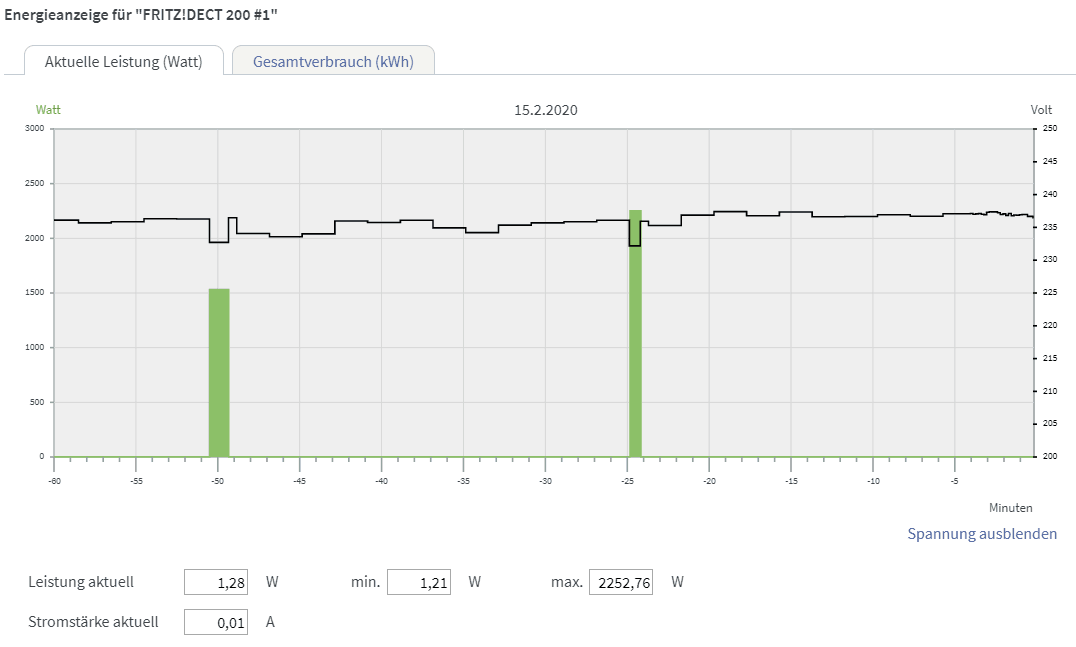The width and height of the screenshot is (1076, 647).
Task: Click the min. power field showing 1,21
Action: [419, 582]
